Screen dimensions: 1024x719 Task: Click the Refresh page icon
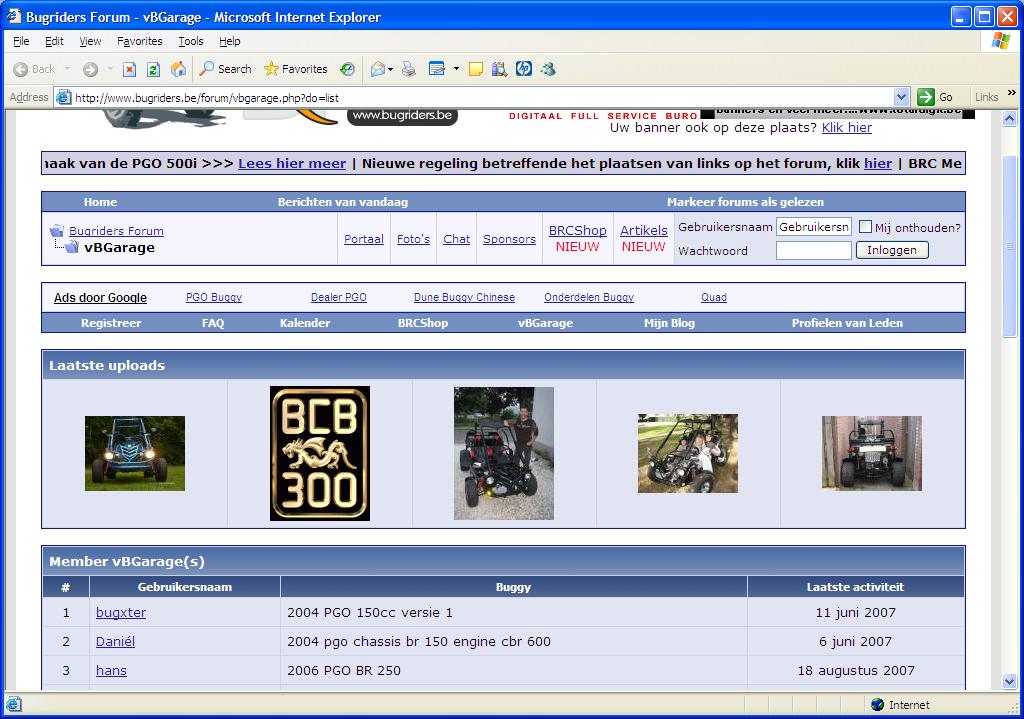153,69
